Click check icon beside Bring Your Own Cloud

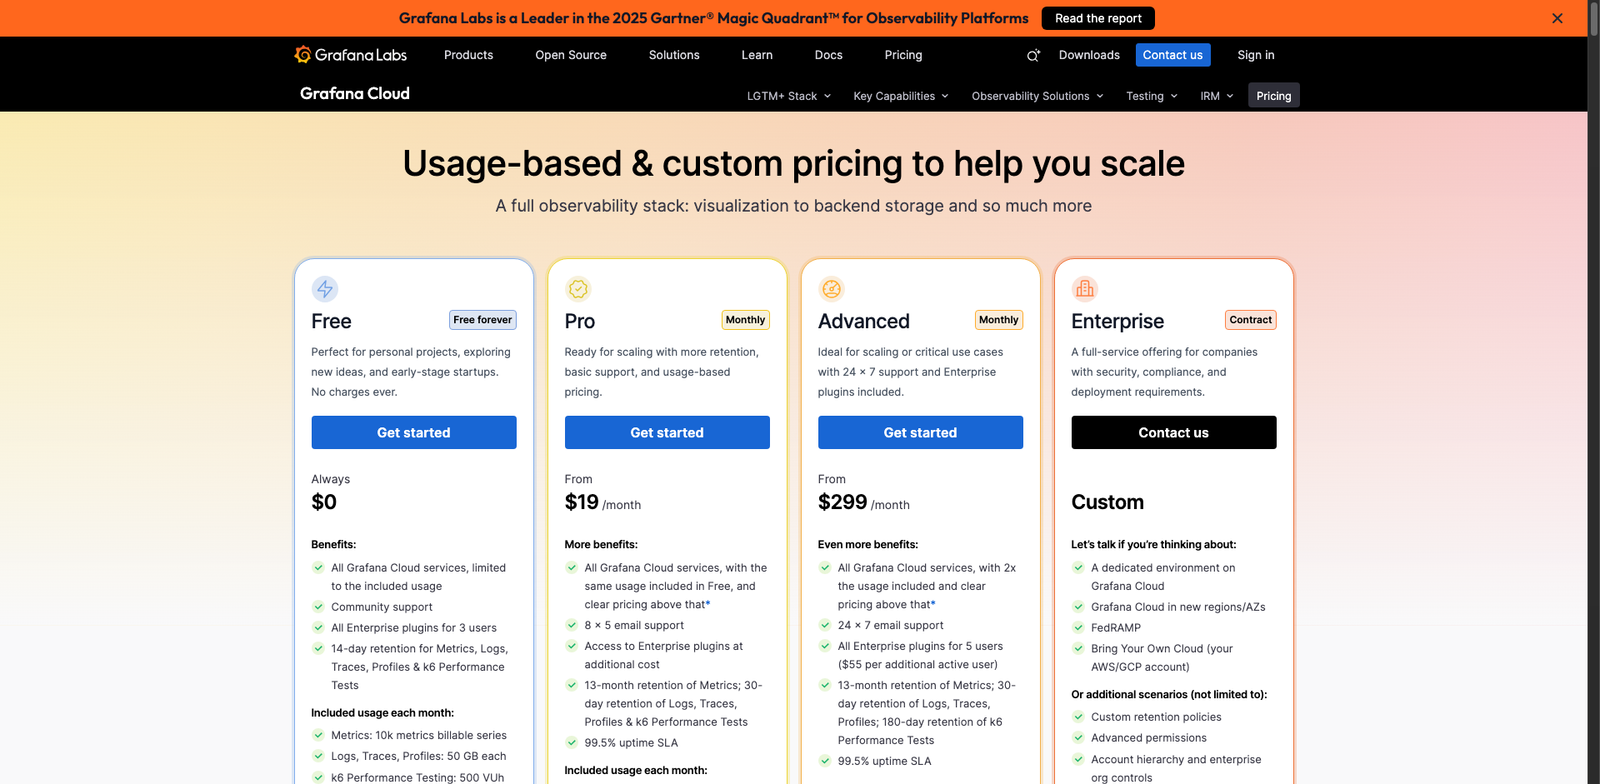coord(1078,648)
